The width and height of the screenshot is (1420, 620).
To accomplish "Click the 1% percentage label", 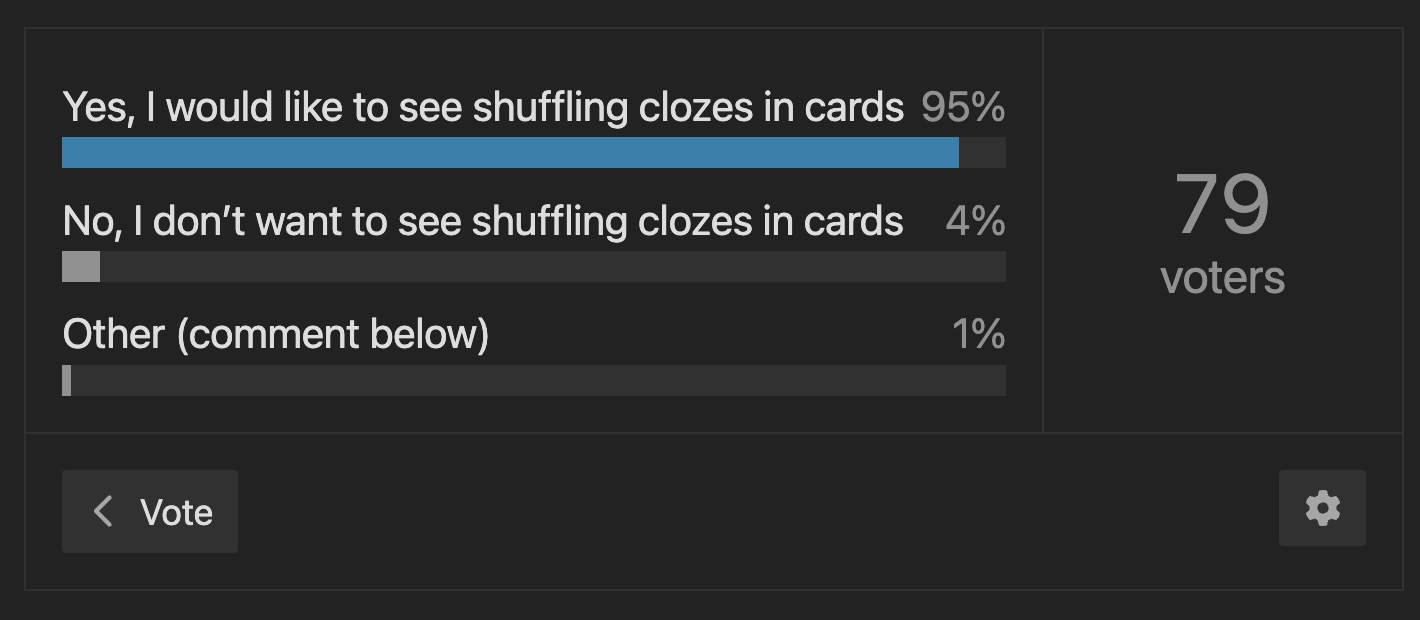I will [978, 334].
